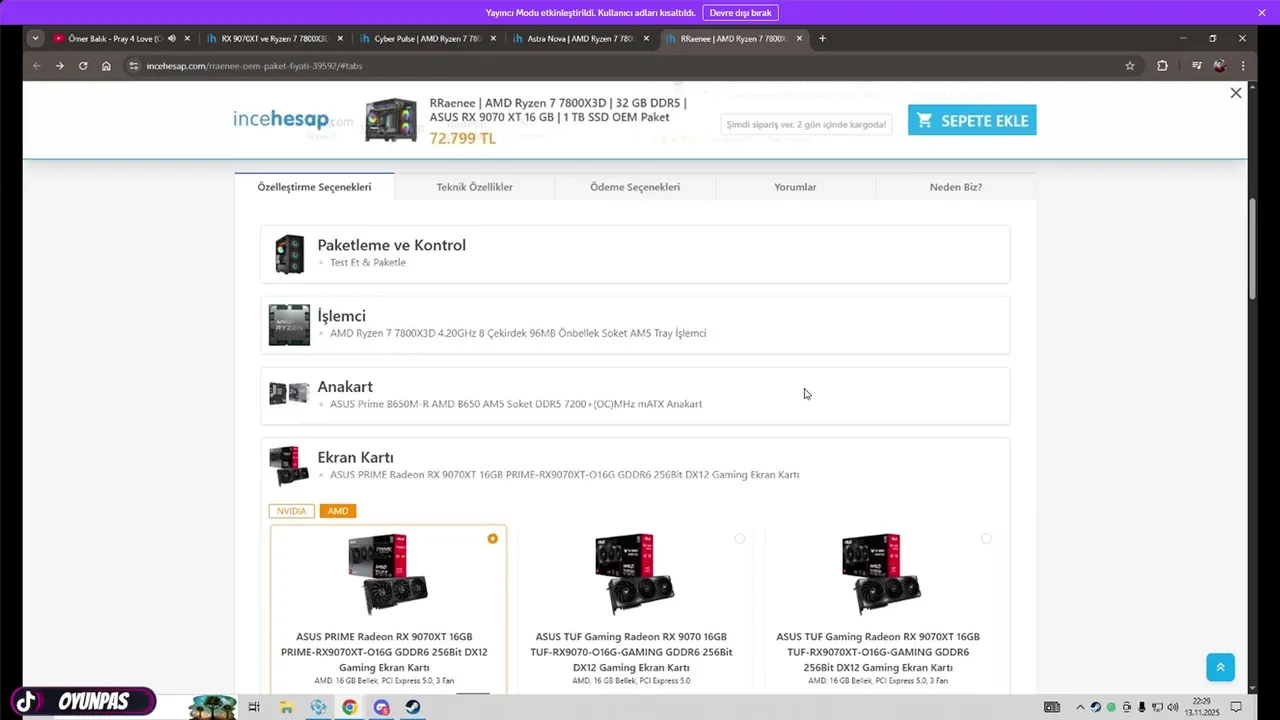Open the Ödeme Seçenekleri tab

[635, 187]
